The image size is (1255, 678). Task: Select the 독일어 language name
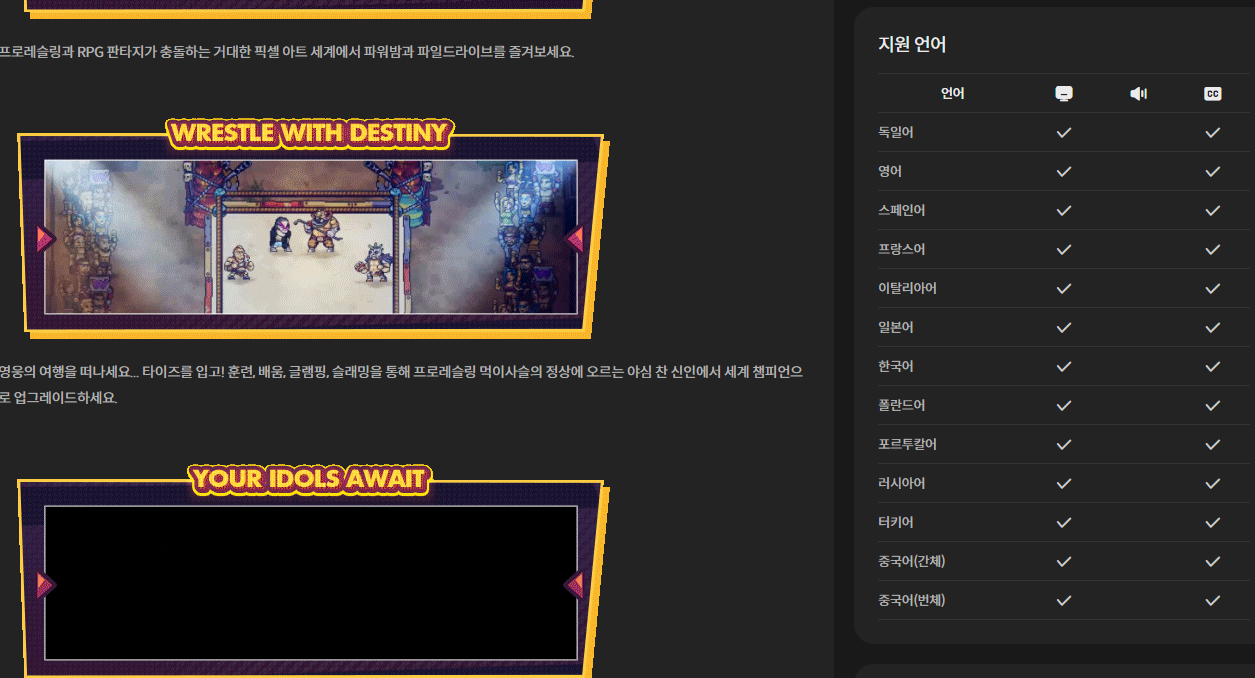coord(896,132)
